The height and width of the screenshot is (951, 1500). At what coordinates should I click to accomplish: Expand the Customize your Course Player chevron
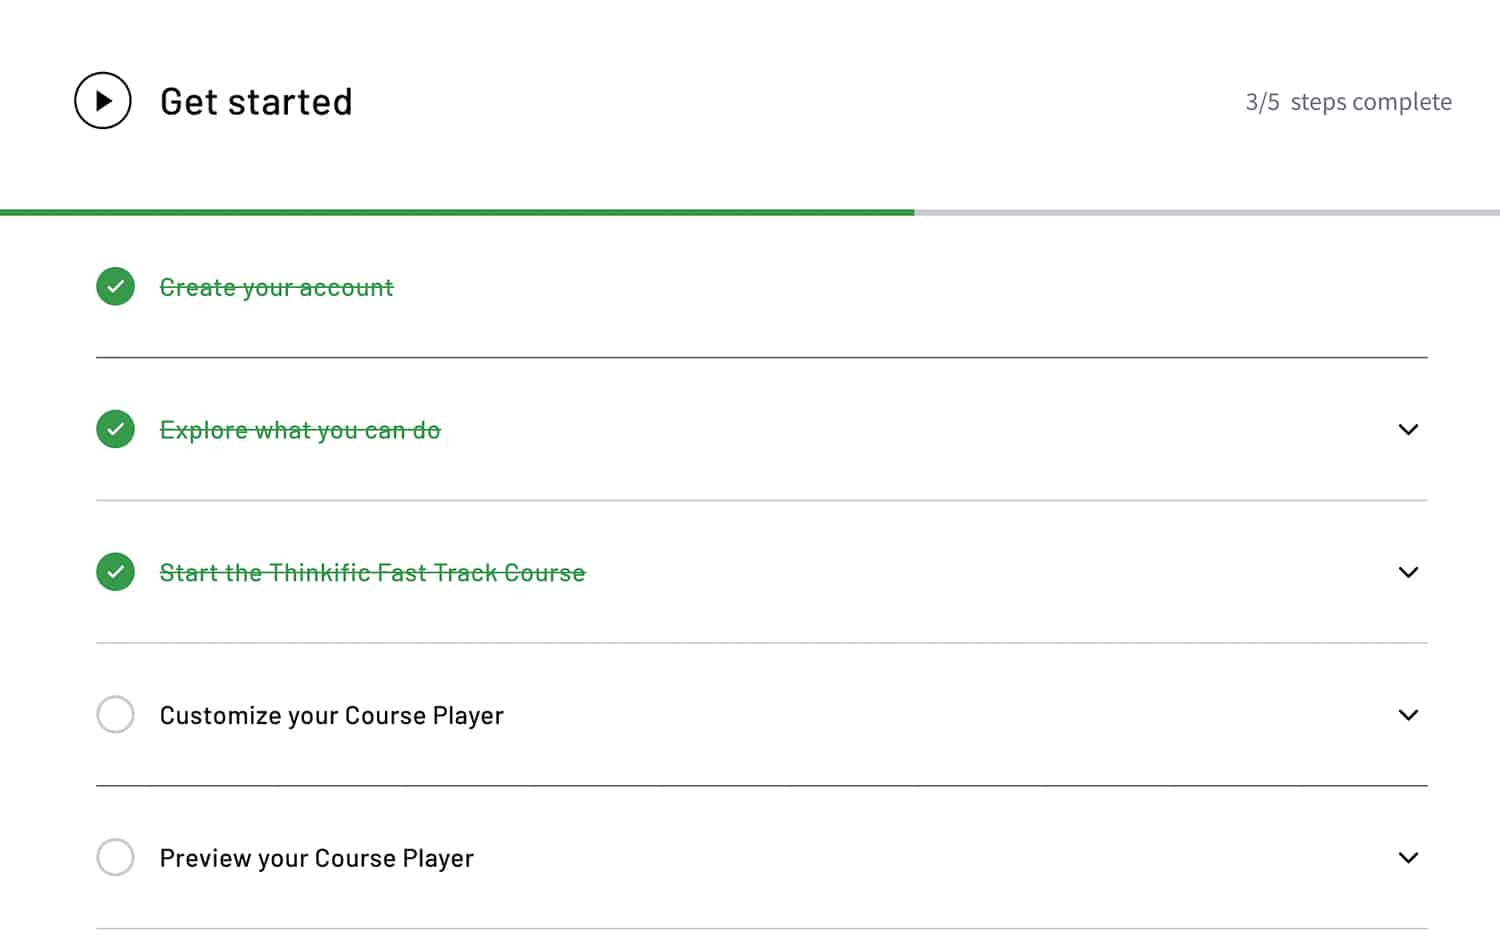[x=1408, y=715]
